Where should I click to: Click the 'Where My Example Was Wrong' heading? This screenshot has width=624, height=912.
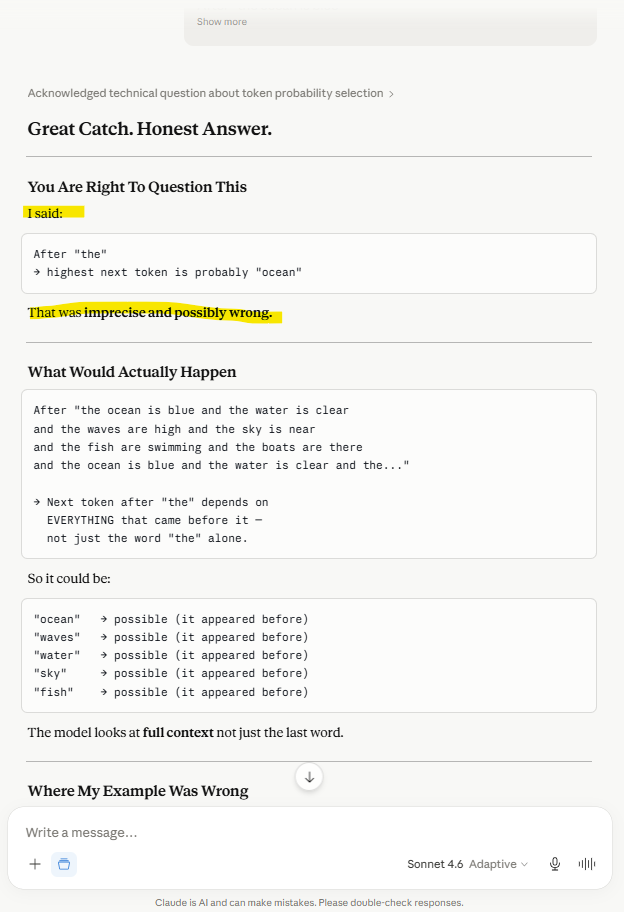(x=138, y=791)
